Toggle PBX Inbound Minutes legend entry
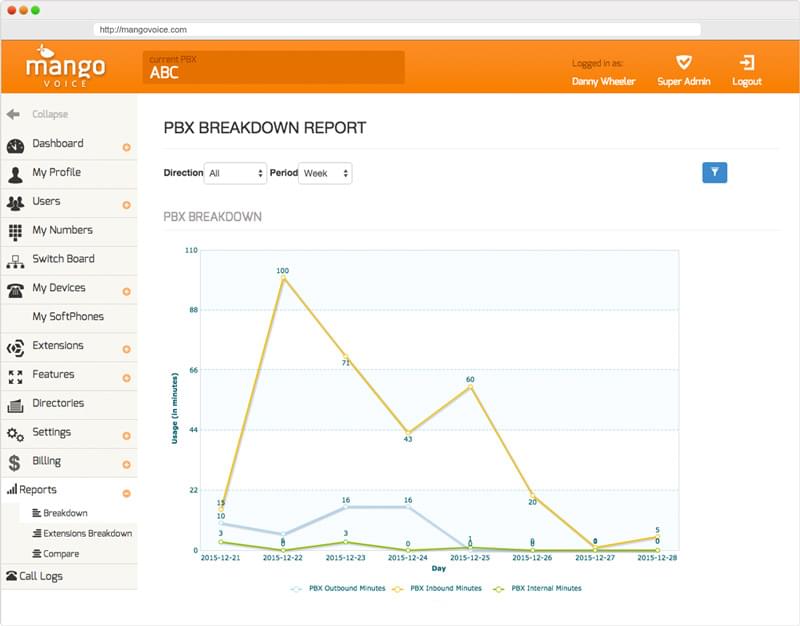800x626 pixels. [439, 588]
